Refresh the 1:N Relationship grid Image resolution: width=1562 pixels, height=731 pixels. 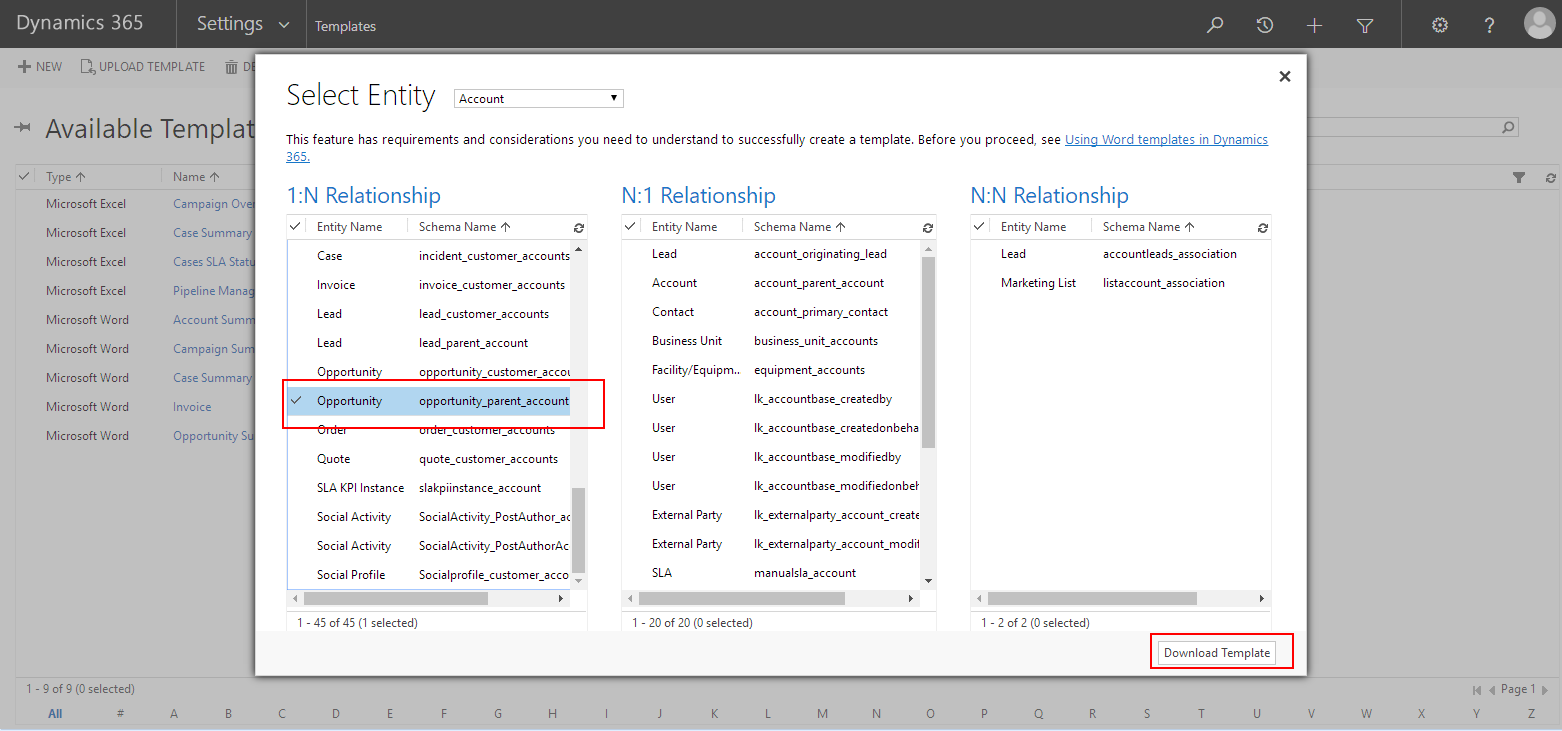pos(579,228)
